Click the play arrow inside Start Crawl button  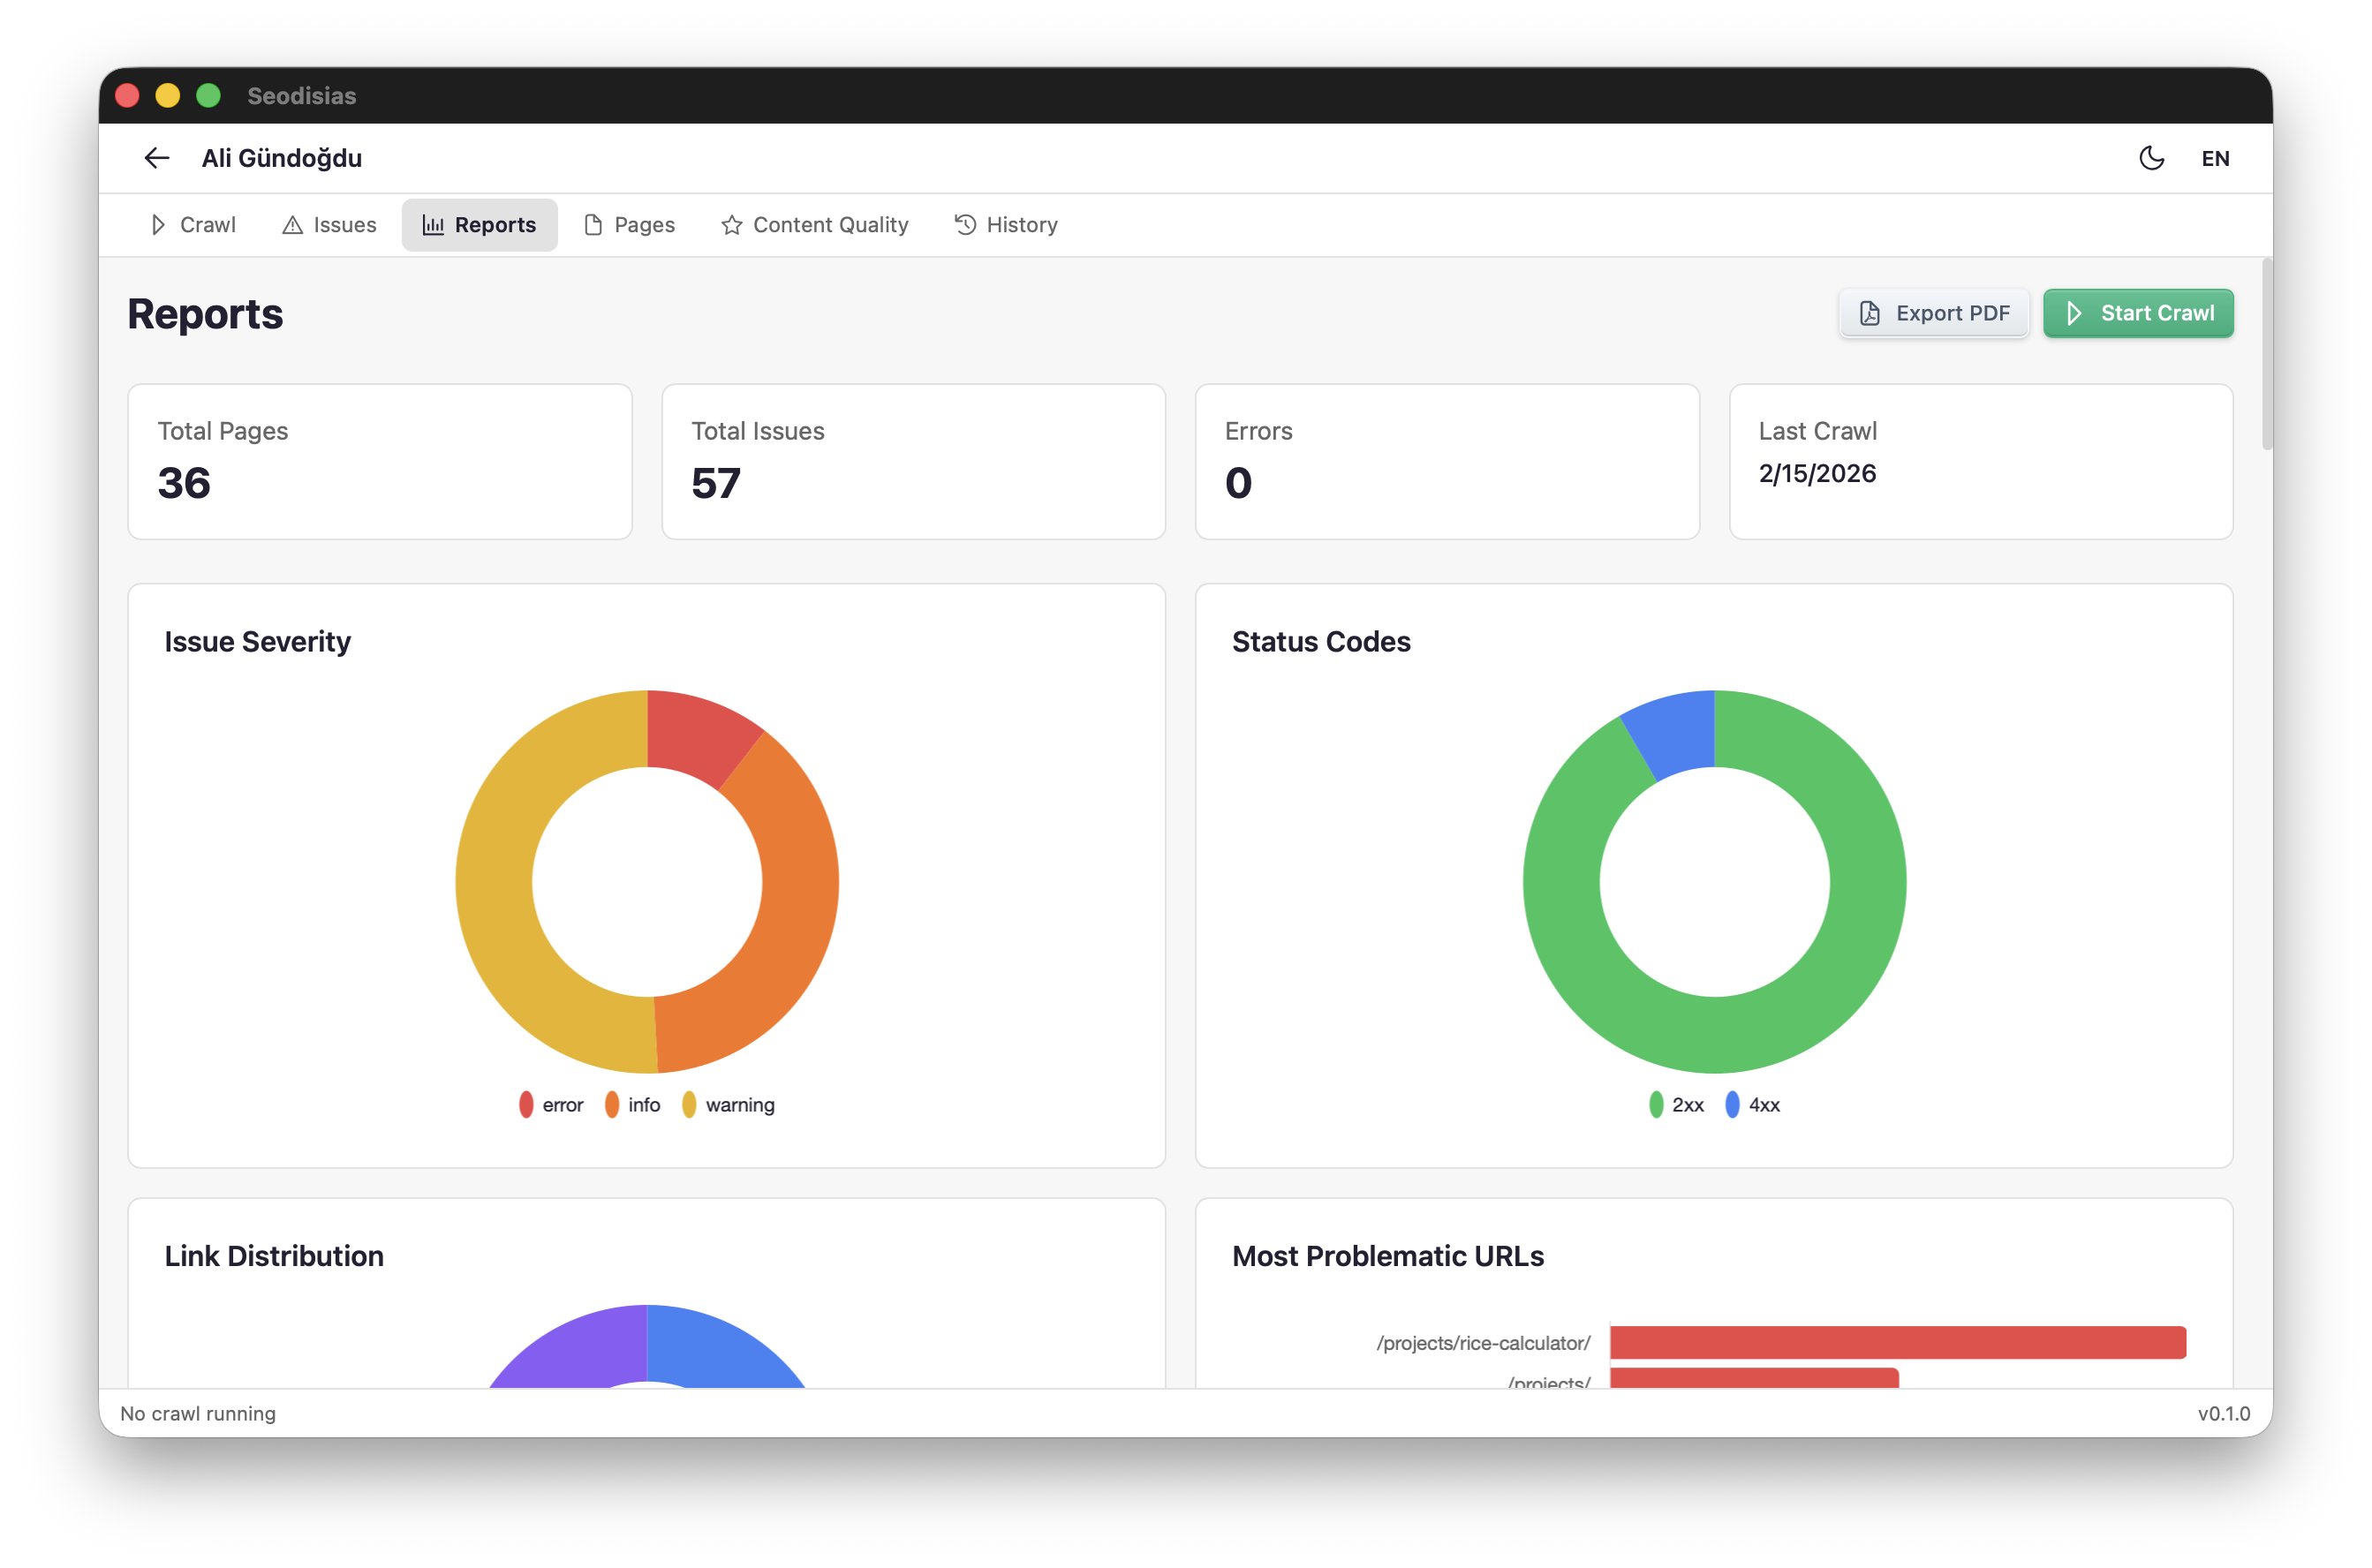point(2074,313)
